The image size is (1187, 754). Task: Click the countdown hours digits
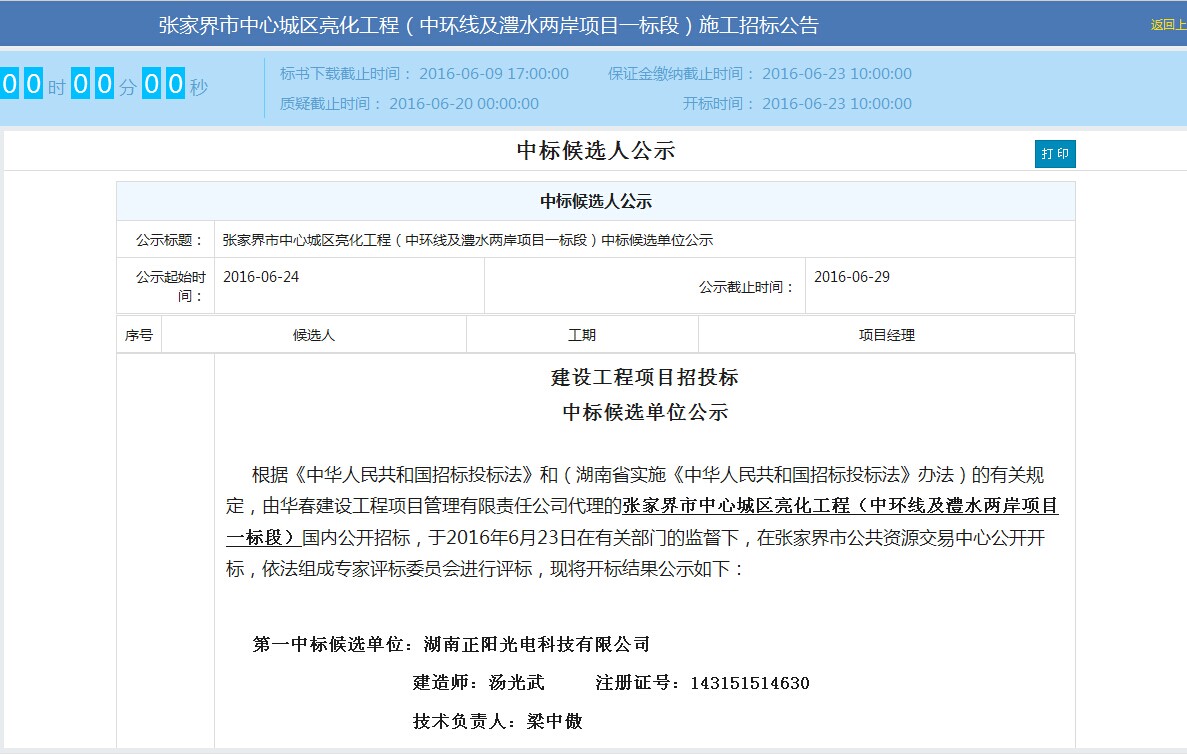(22, 85)
